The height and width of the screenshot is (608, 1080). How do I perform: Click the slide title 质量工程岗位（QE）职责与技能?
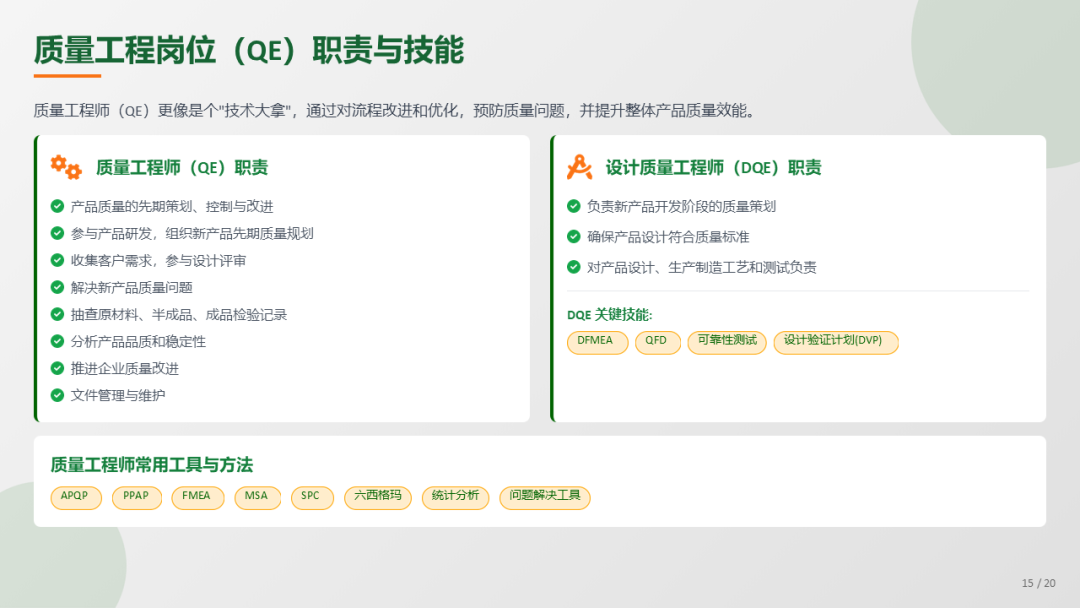pyautogui.click(x=249, y=50)
